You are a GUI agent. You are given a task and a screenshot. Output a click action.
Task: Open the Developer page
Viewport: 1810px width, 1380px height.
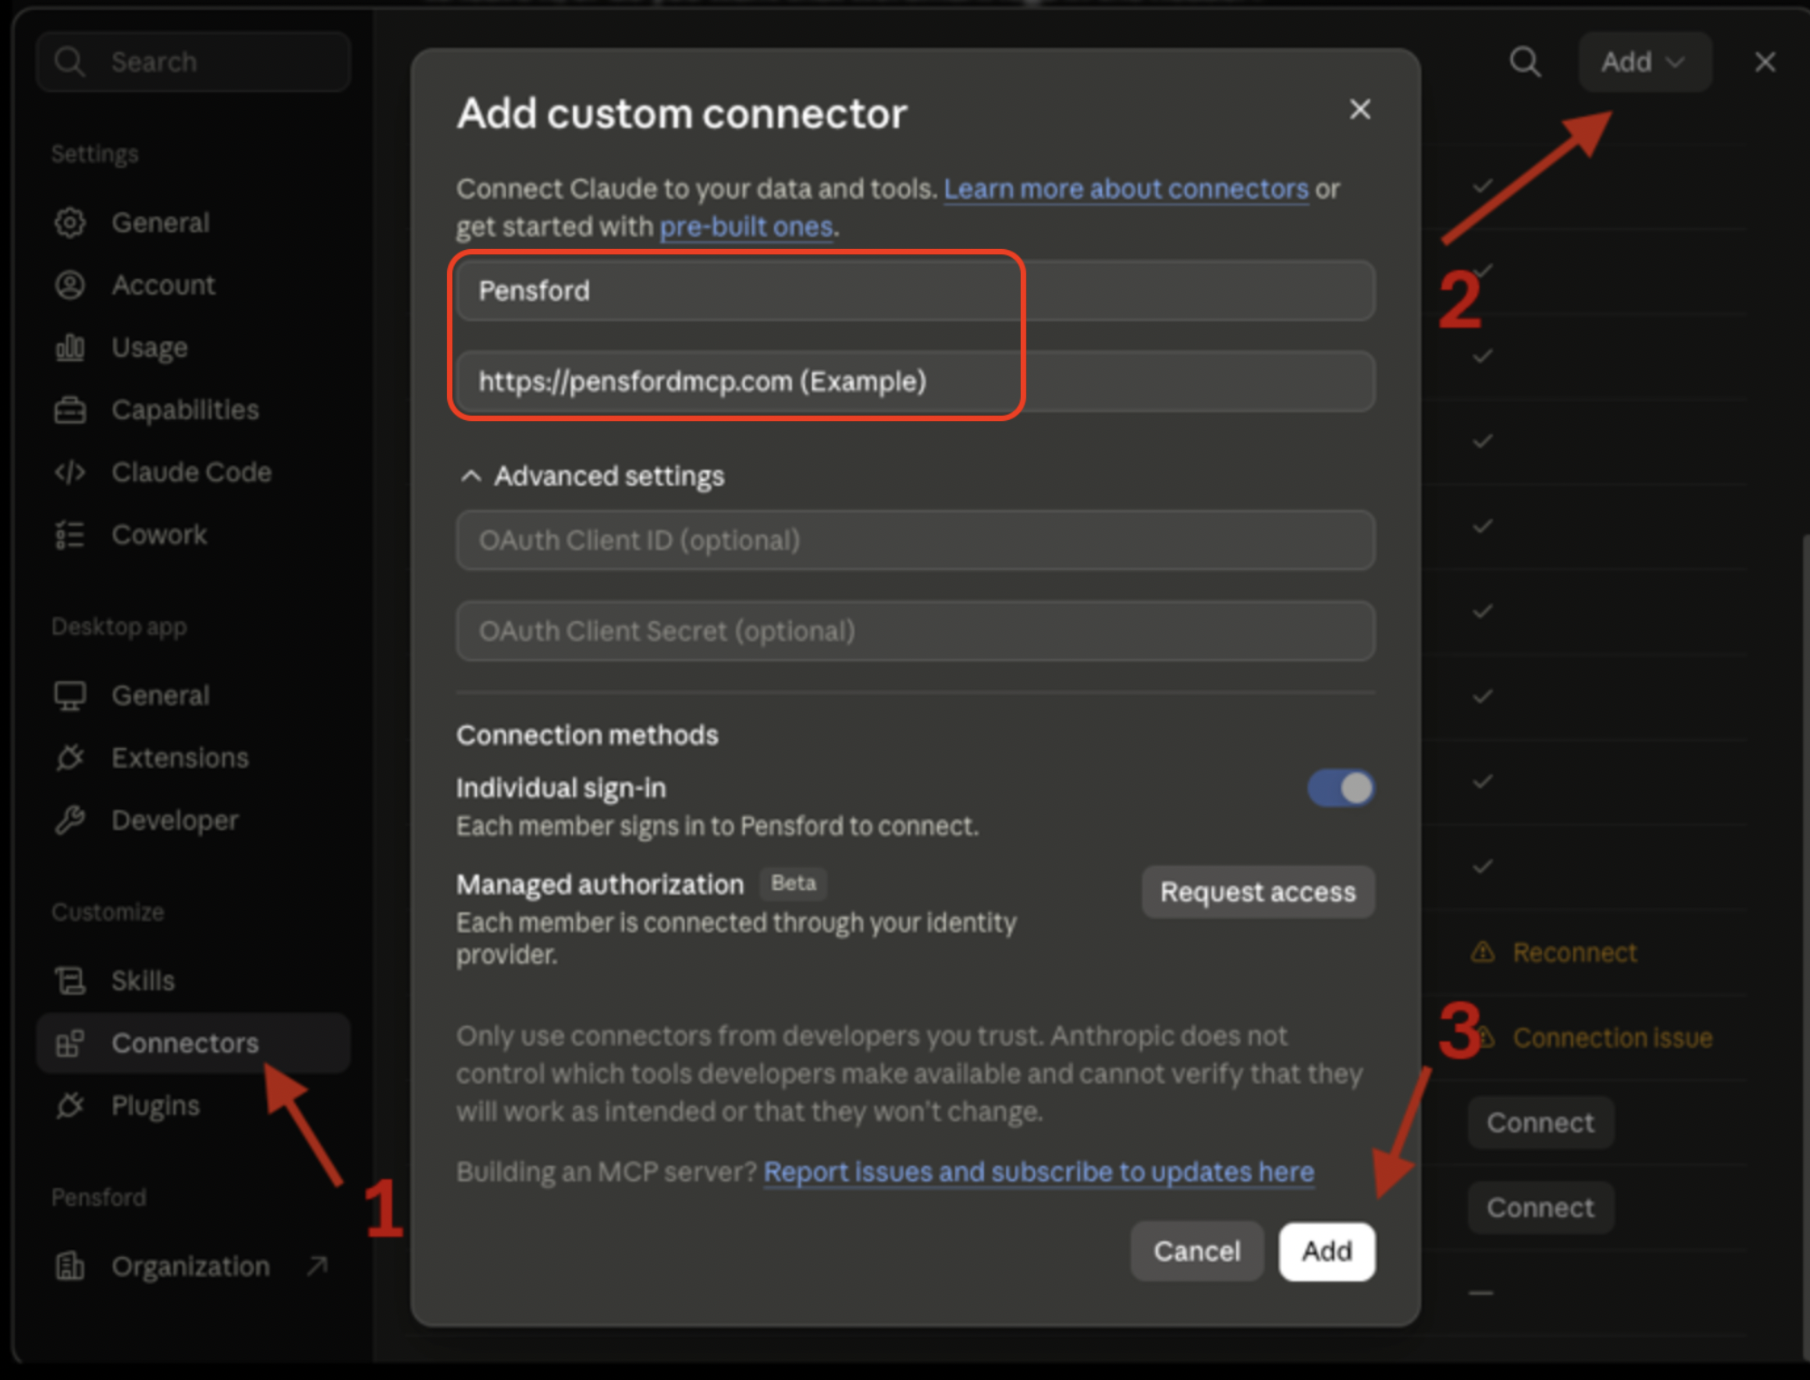tap(193, 820)
